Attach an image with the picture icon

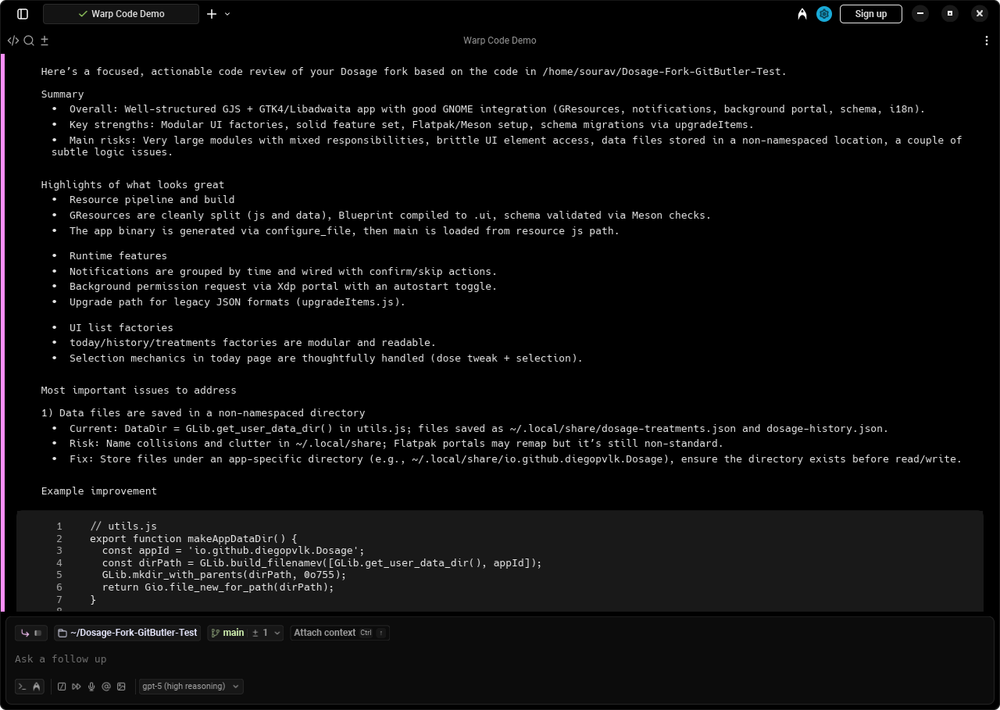121,686
